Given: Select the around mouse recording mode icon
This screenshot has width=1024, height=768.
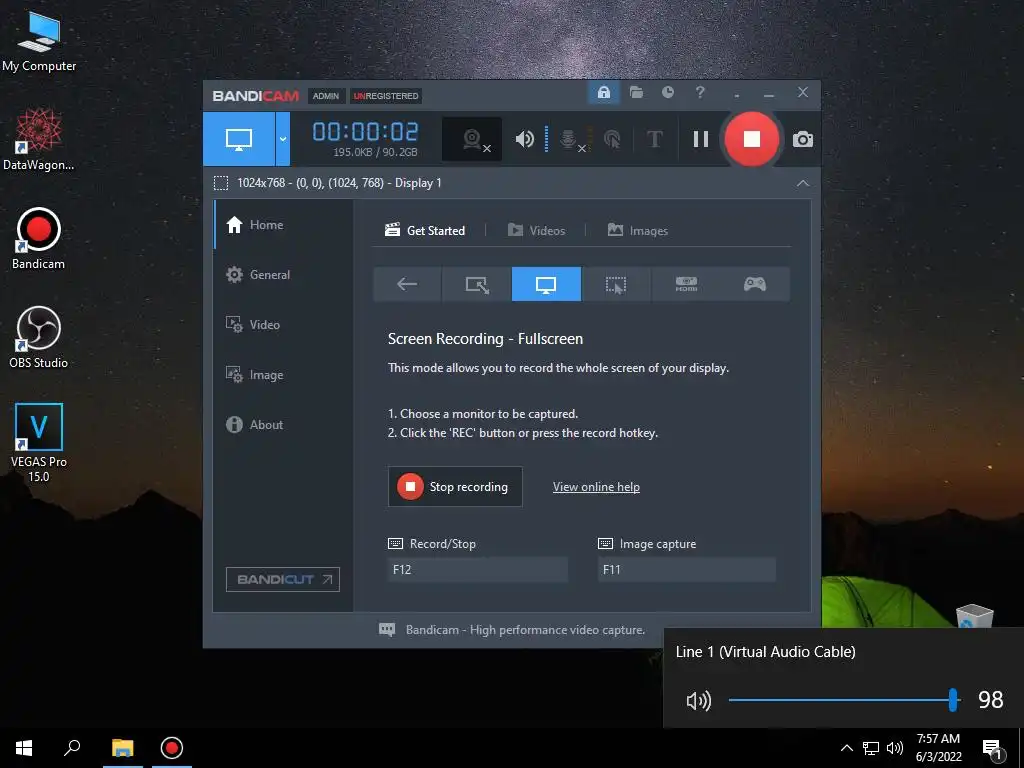Looking at the screenshot, I should [616, 284].
